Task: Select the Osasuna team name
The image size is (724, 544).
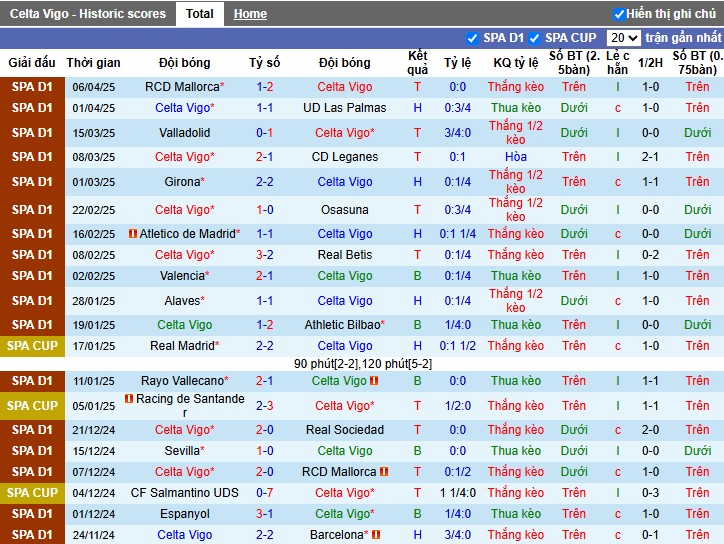Action: click(344, 210)
